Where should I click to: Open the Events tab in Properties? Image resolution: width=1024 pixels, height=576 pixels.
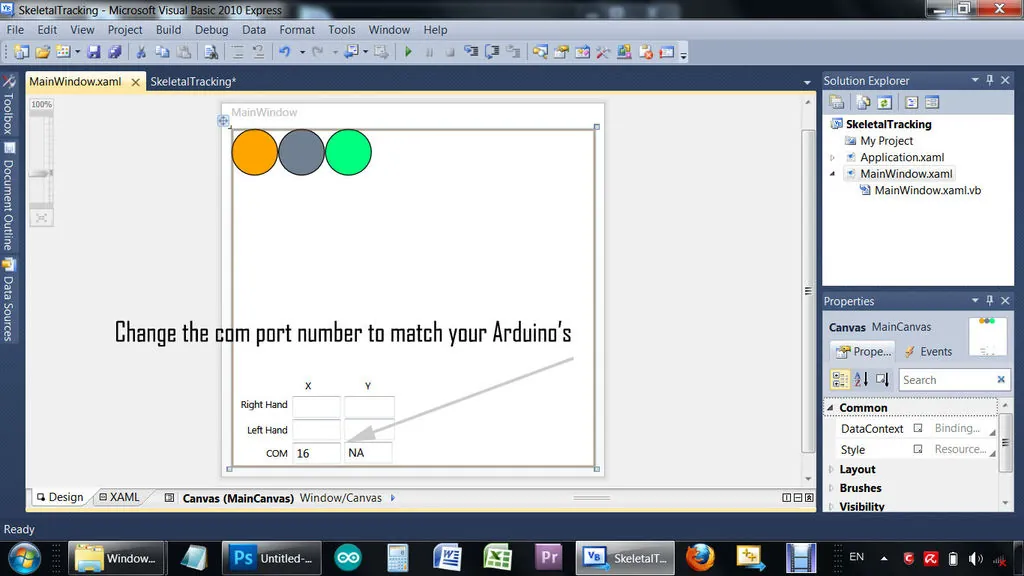click(x=928, y=352)
